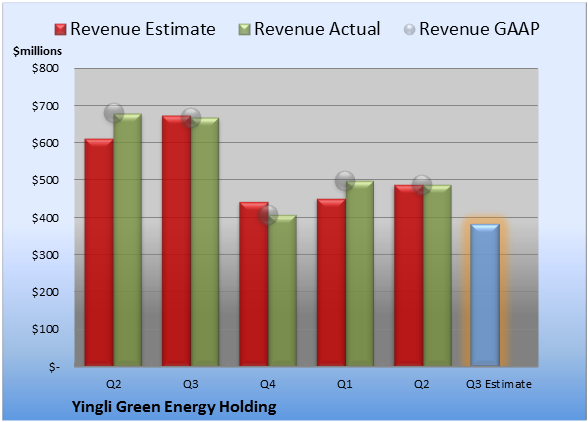Viewport: 588px width, 422px height.
Task: Click the '$300' axis value
Action: click(45, 255)
